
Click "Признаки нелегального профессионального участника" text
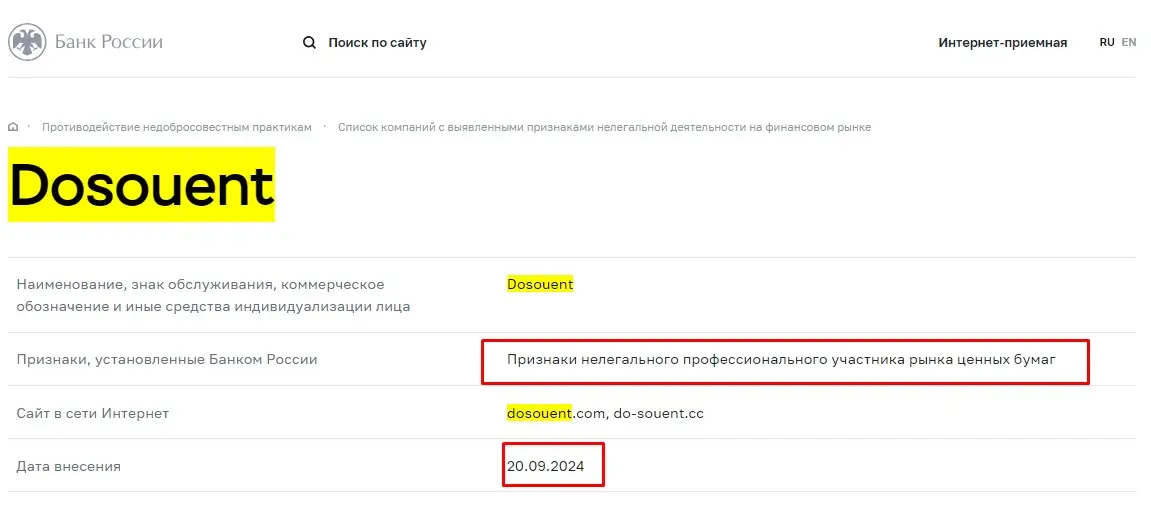tap(781, 359)
